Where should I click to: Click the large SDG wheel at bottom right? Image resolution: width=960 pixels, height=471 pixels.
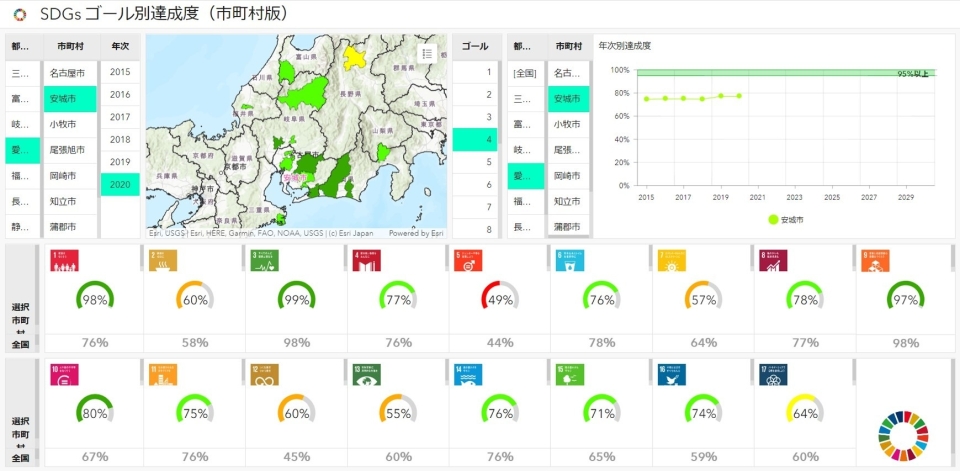(x=903, y=428)
